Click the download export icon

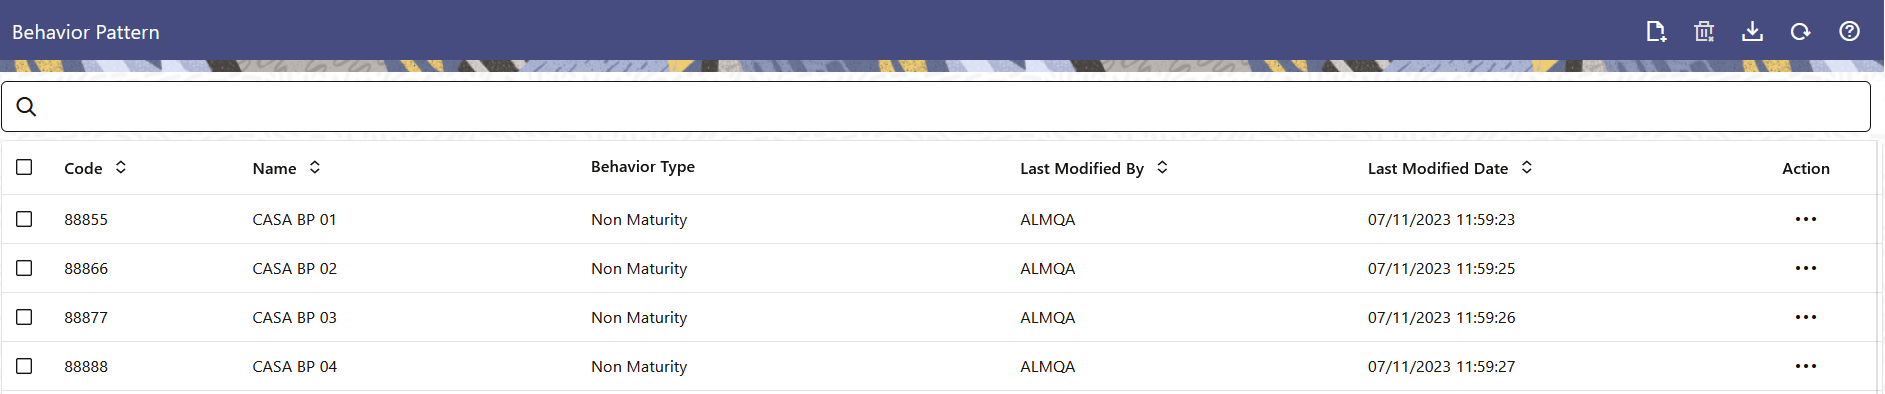pyautogui.click(x=1752, y=32)
